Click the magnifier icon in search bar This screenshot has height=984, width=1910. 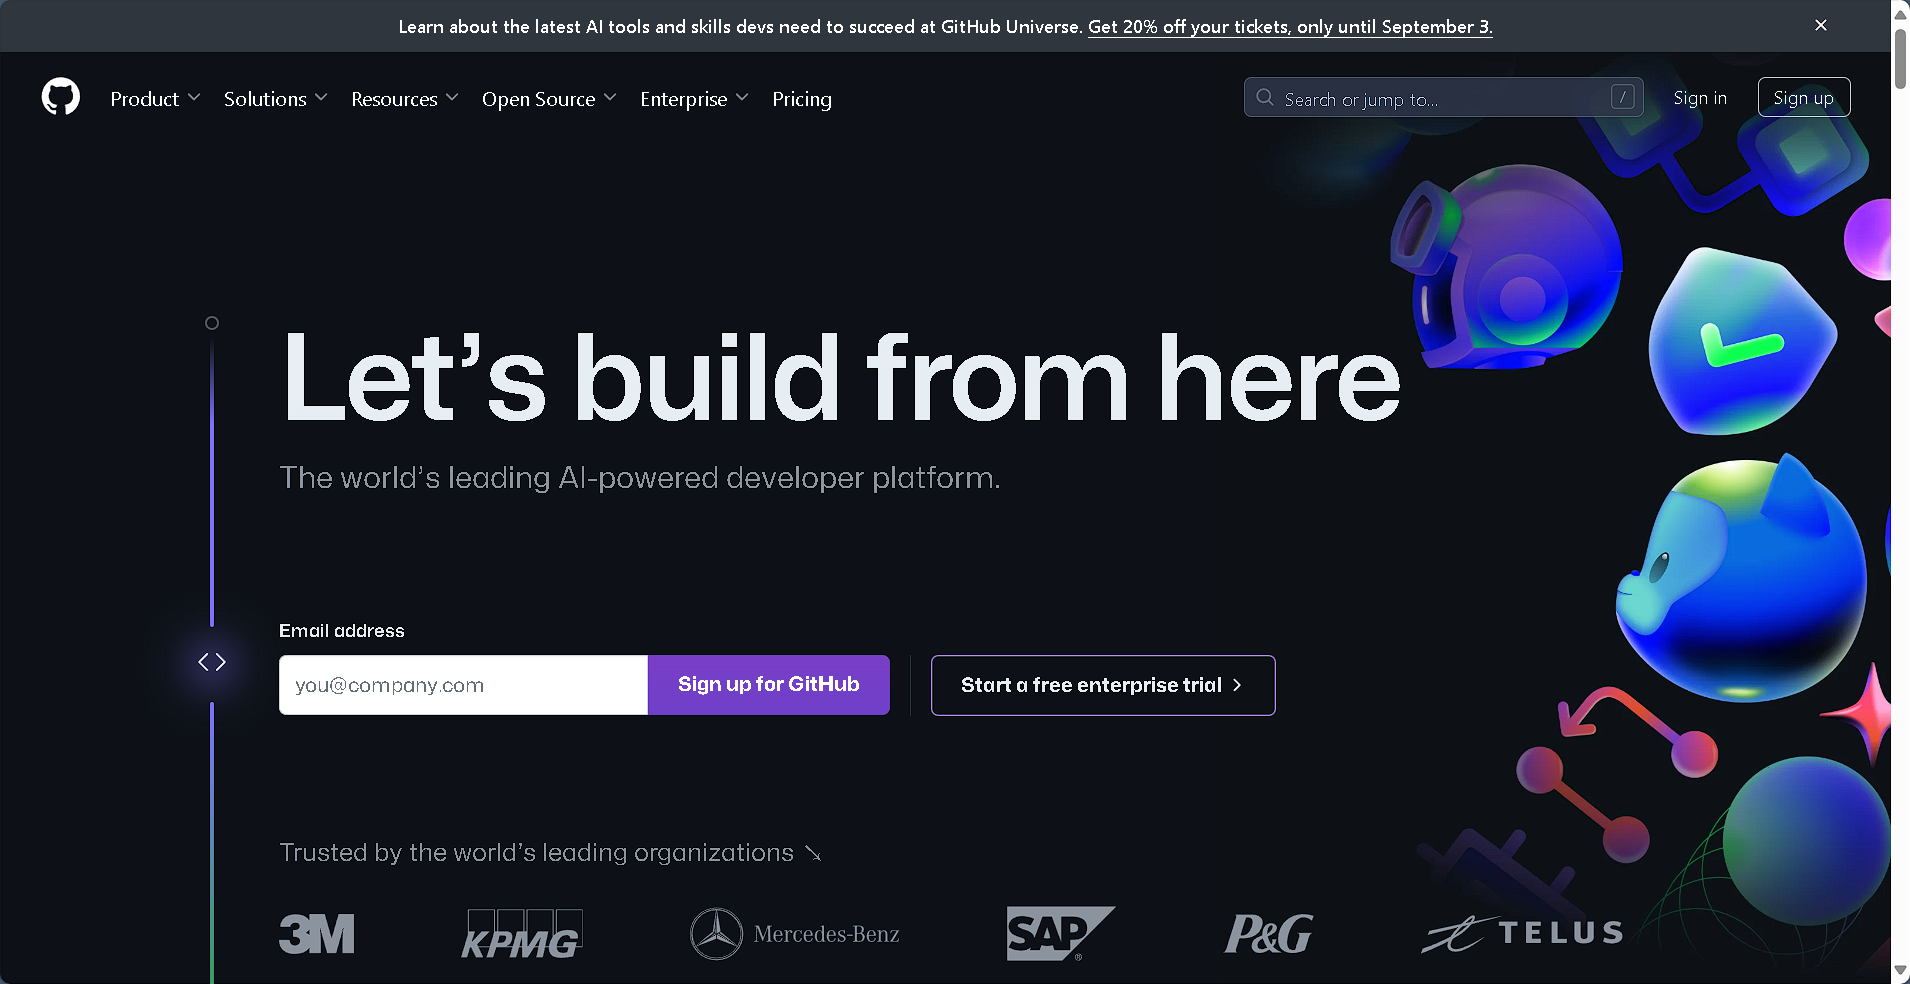coord(1265,97)
